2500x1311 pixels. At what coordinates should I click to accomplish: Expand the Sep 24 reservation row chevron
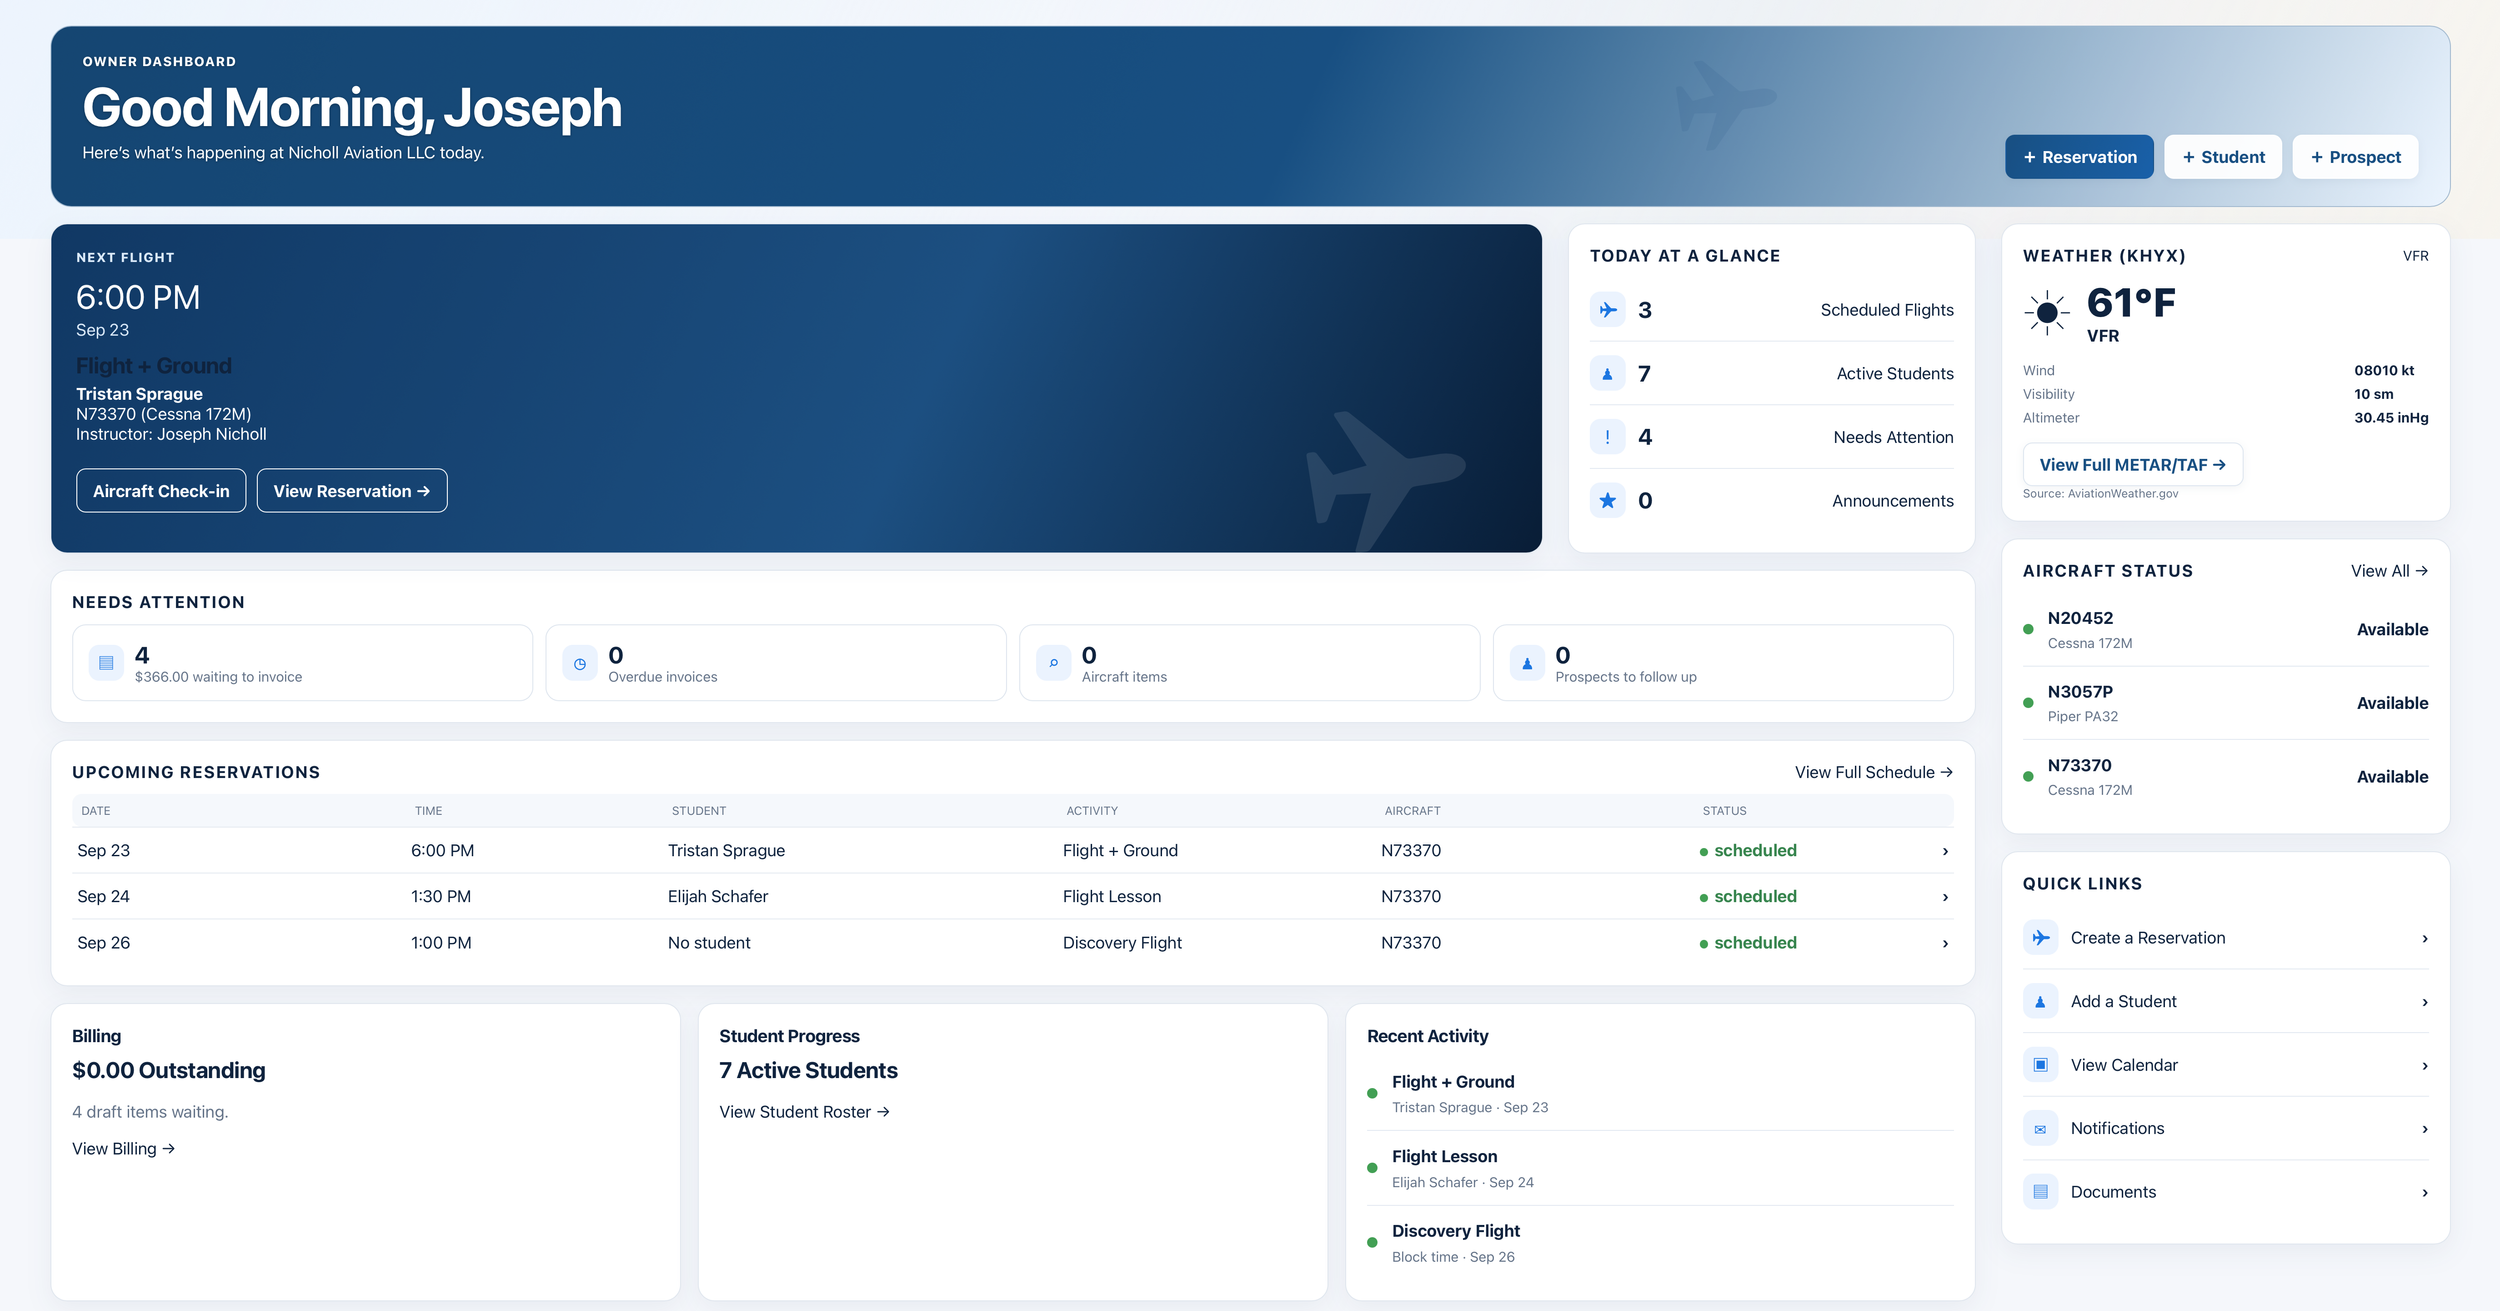(x=1945, y=897)
